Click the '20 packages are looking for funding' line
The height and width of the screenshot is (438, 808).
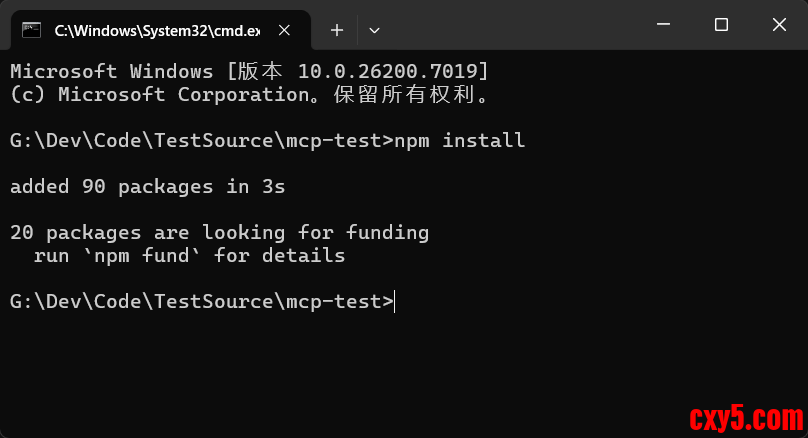219,233
